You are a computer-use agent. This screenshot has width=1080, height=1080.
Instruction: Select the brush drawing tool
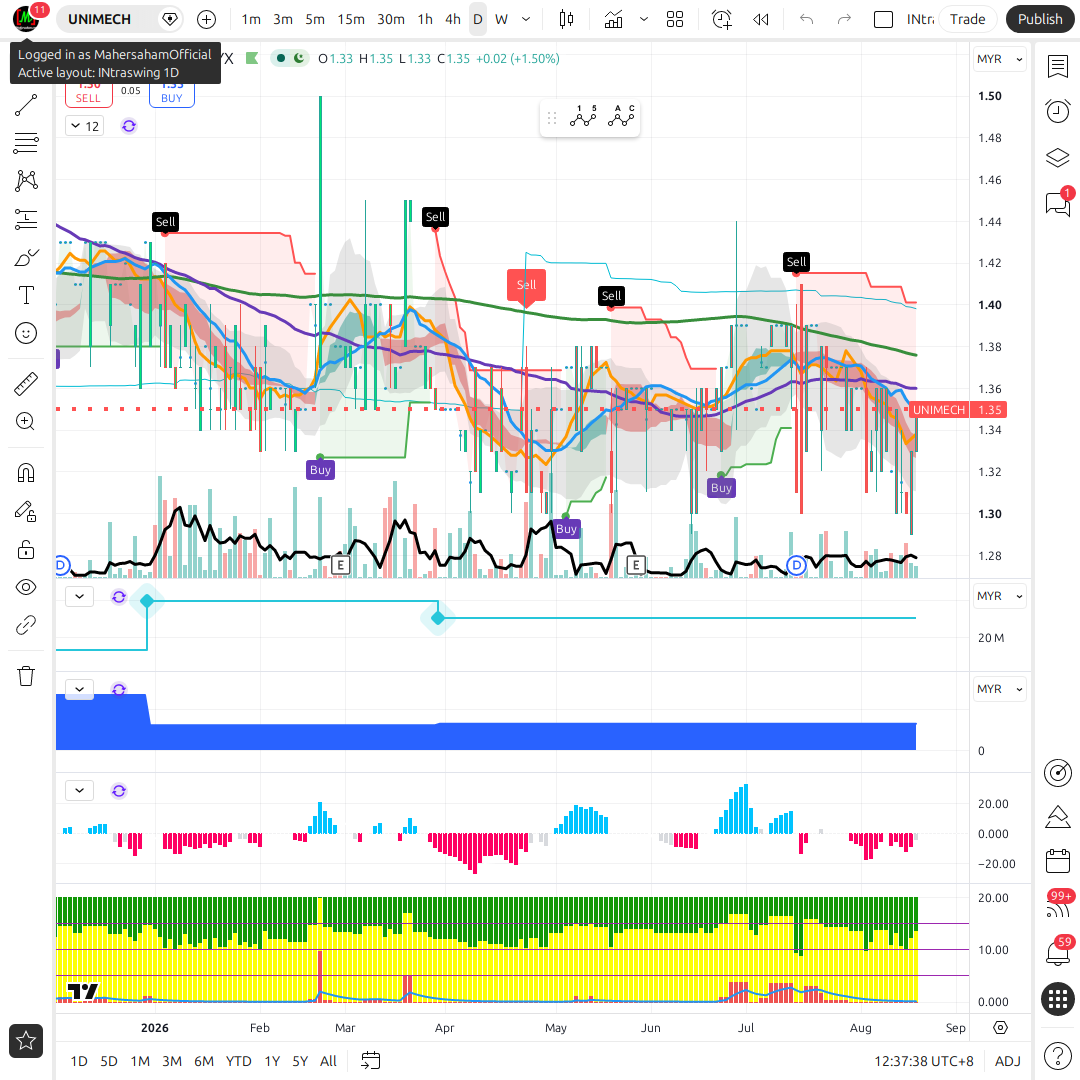25,258
